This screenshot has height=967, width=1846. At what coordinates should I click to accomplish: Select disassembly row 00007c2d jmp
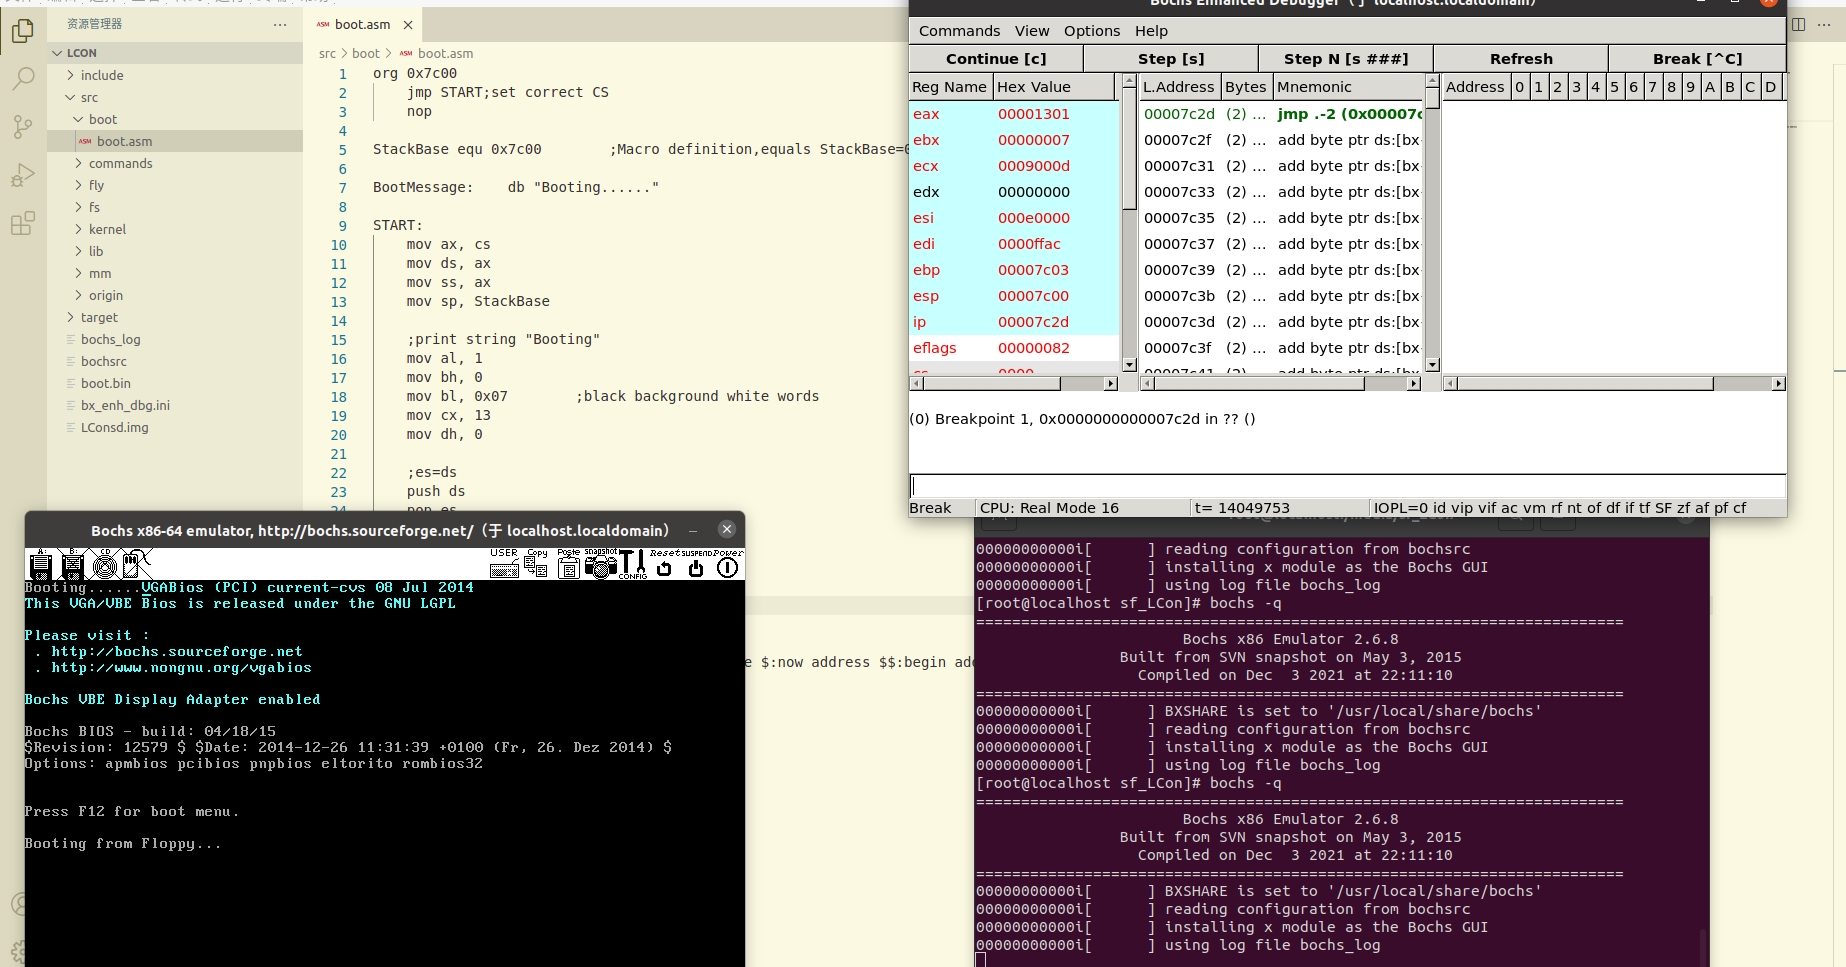coord(1282,114)
